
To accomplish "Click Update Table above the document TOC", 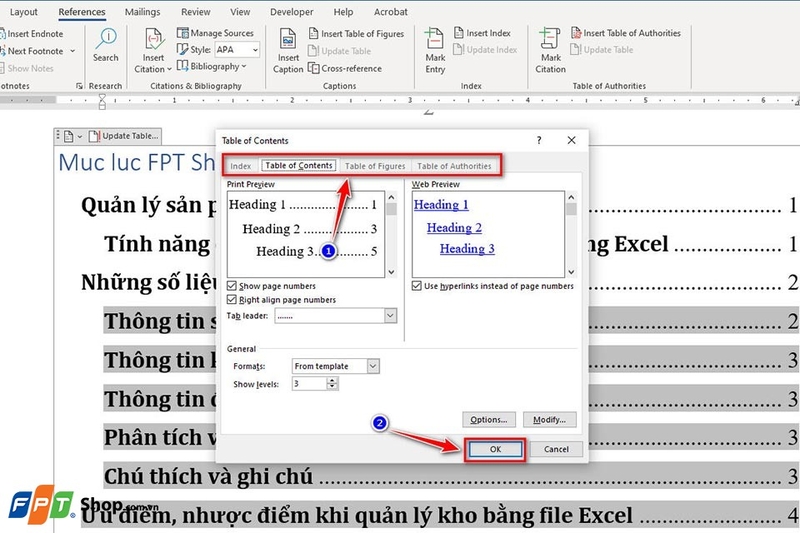I will pyautogui.click(x=124, y=136).
